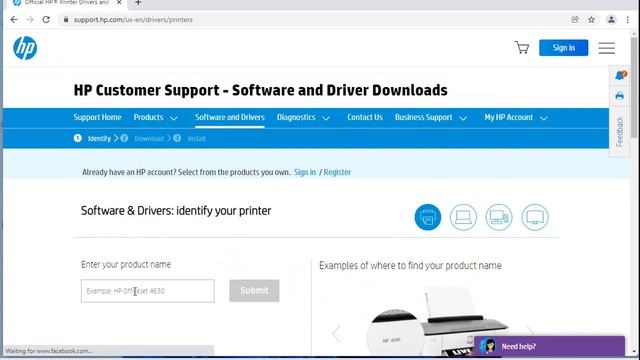Screen dimensions: 640x360
Task: Open the hamburger menu
Action: point(607,48)
